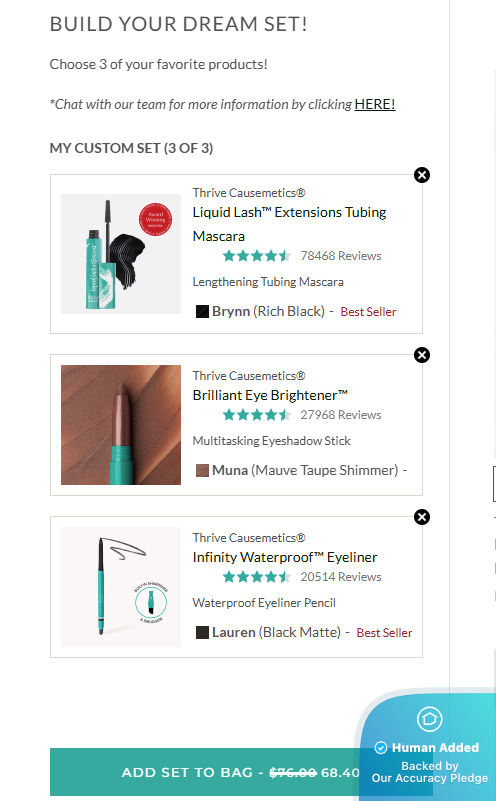View the 78468 Reviews link
496x801 pixels.
coord(341,256)
